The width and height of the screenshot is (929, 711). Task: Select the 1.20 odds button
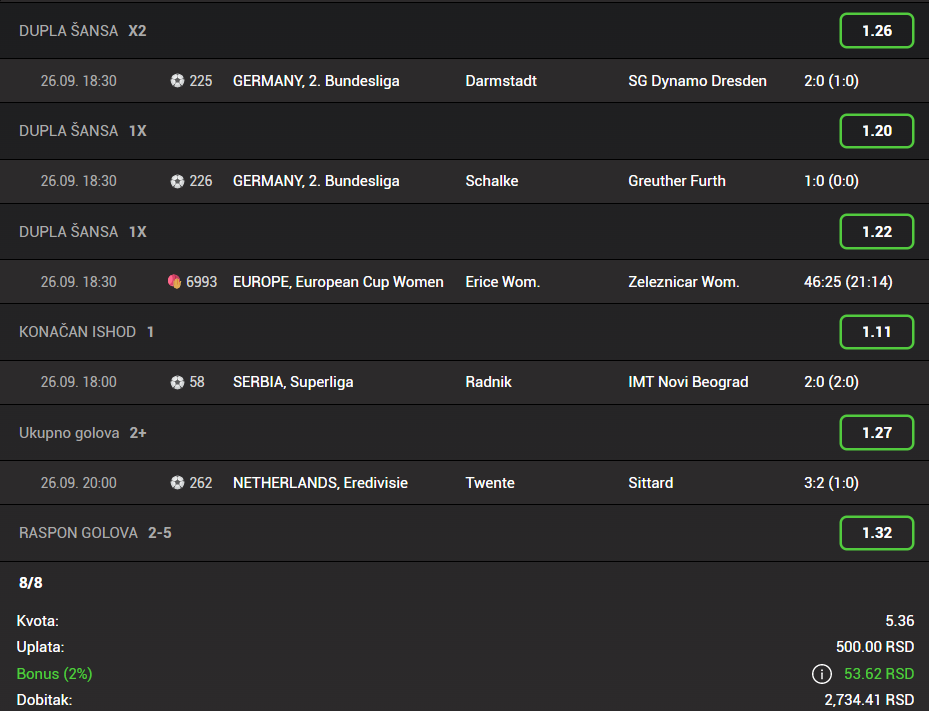877,130
